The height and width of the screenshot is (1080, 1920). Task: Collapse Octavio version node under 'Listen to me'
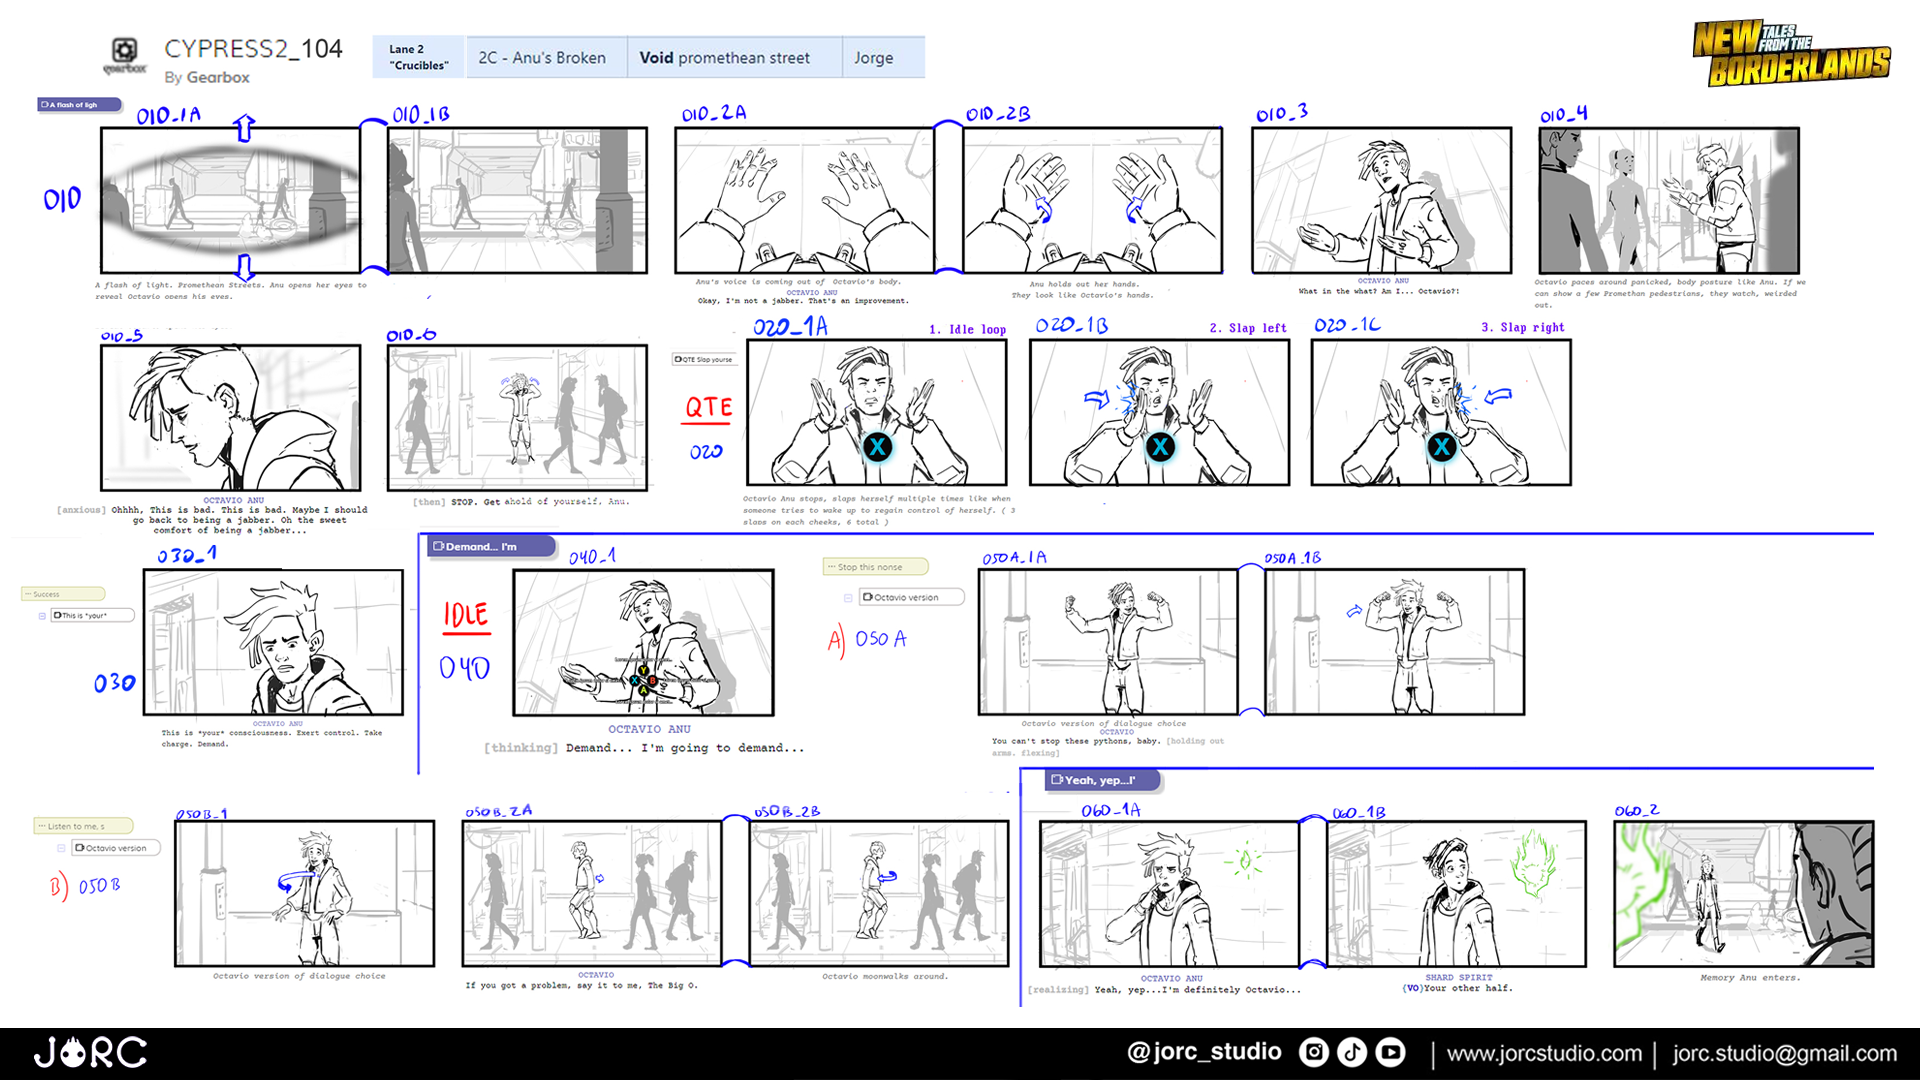tap(61, 848)
